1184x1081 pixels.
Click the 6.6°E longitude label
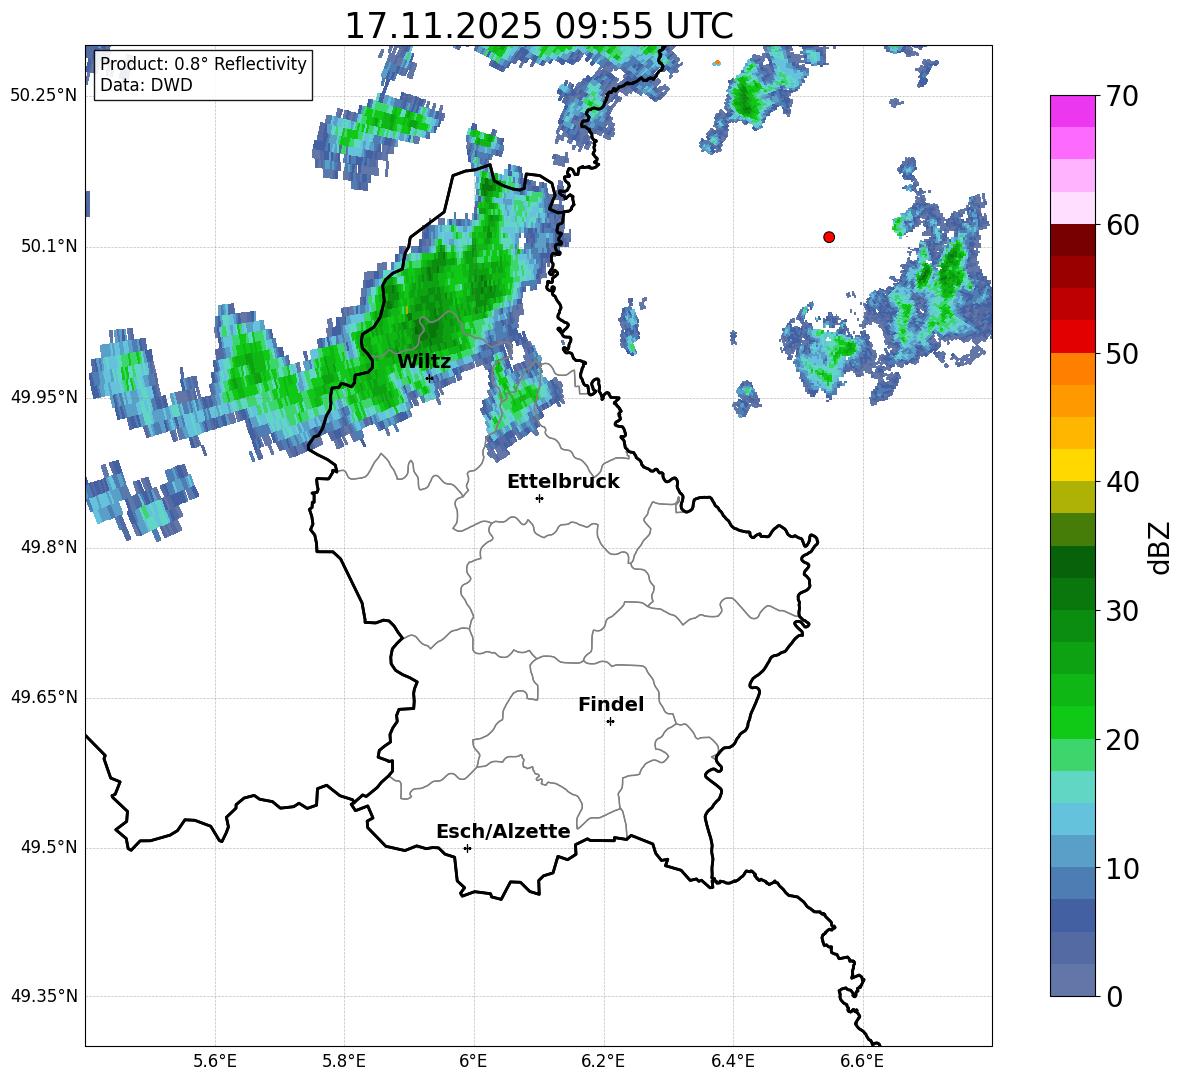pos(862,1061)
